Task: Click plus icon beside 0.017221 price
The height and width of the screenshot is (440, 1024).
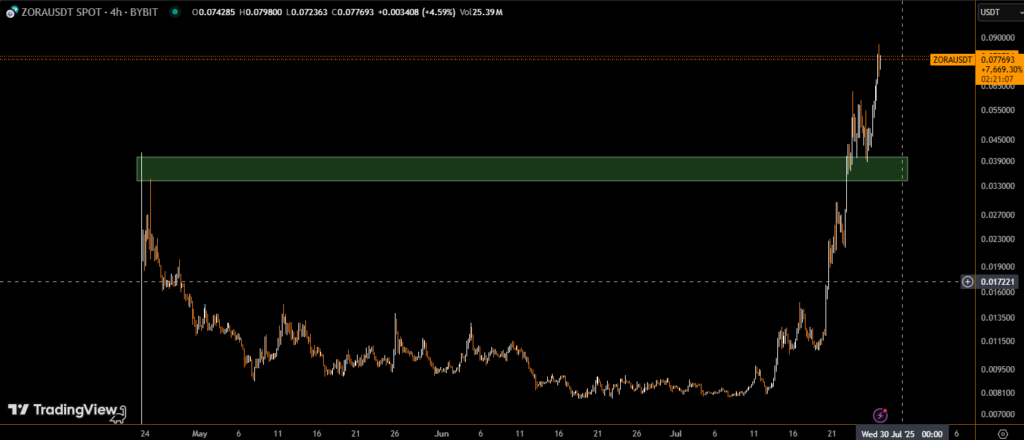Action: pos(968,282)
